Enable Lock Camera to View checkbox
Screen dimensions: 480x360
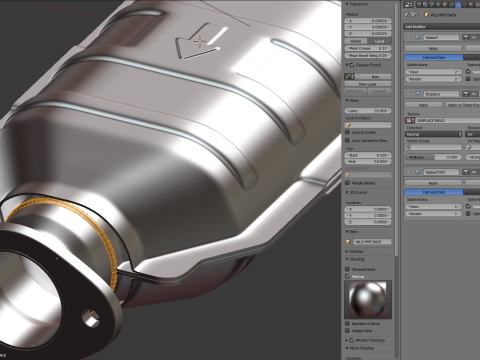(347, 140)
